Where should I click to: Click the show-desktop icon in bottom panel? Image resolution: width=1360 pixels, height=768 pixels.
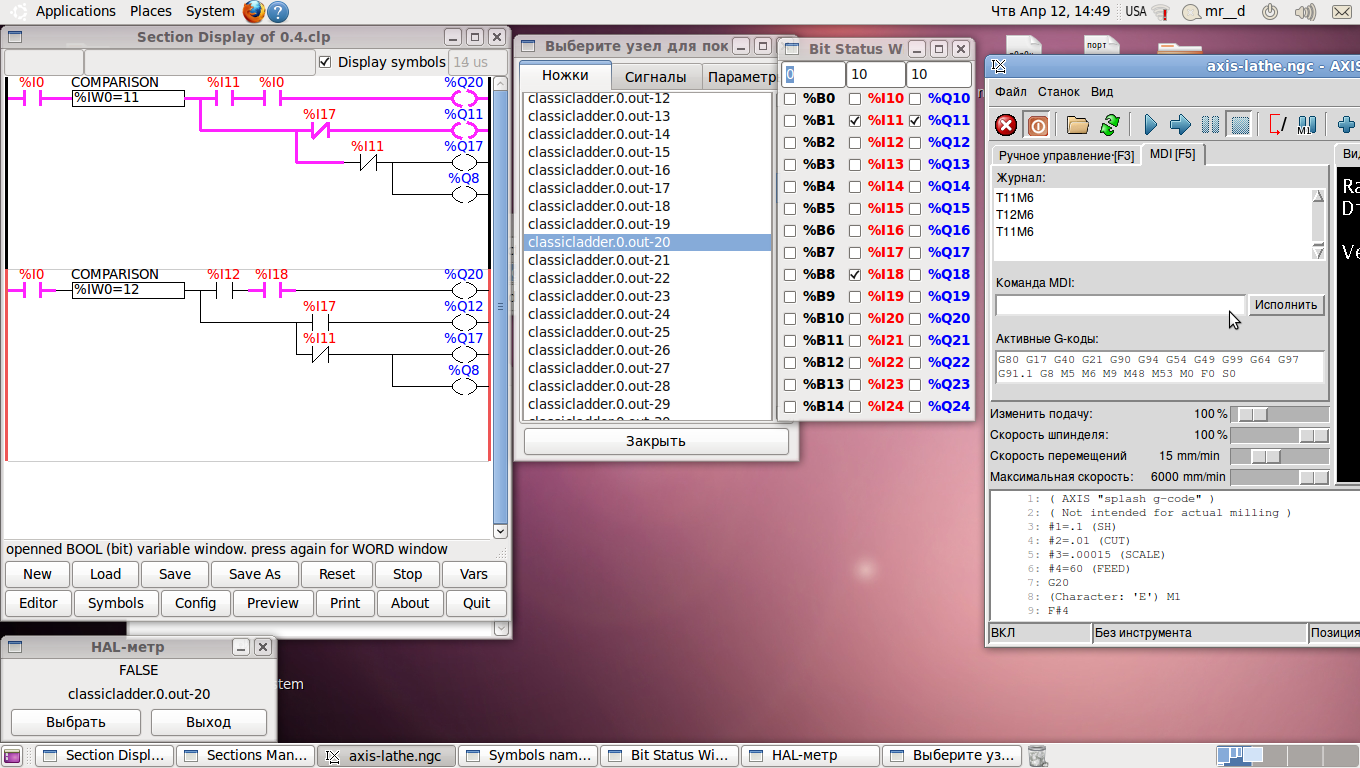point(14,756)
